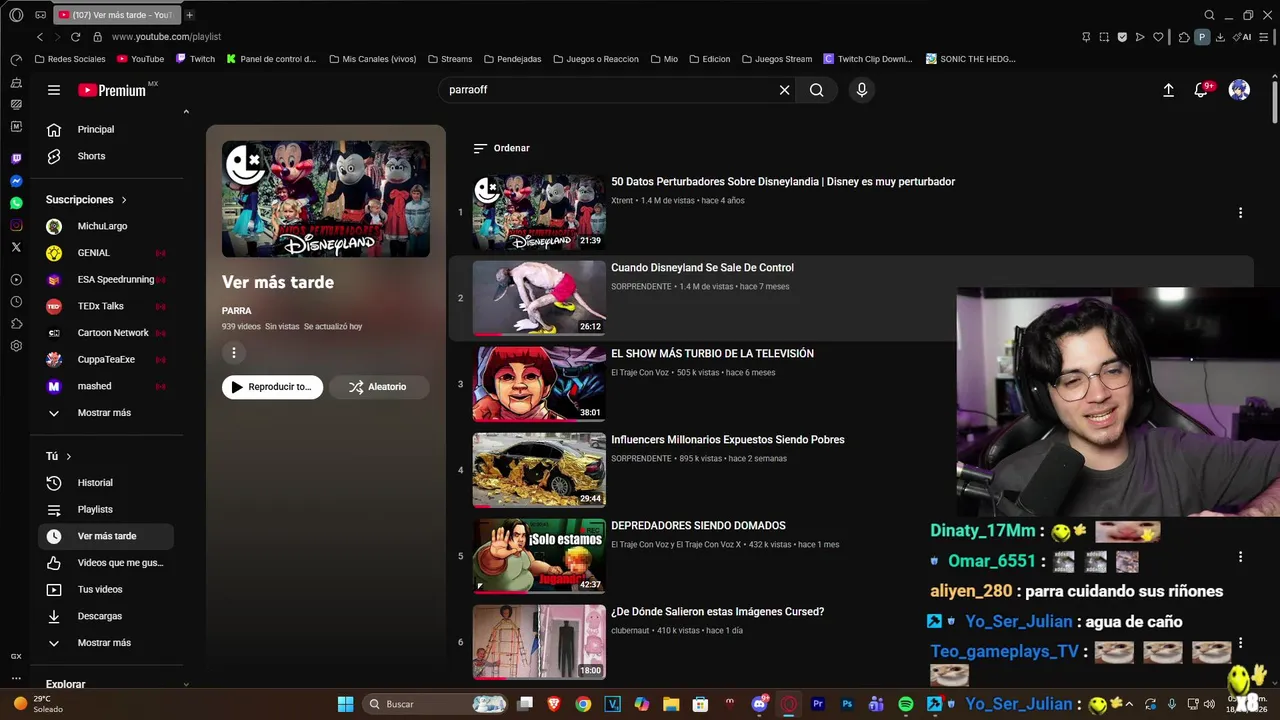The width and height of the screenshot is (1280, 720).
Task: Open Descargas in the sidebar
Action: [x=106, y=616]
